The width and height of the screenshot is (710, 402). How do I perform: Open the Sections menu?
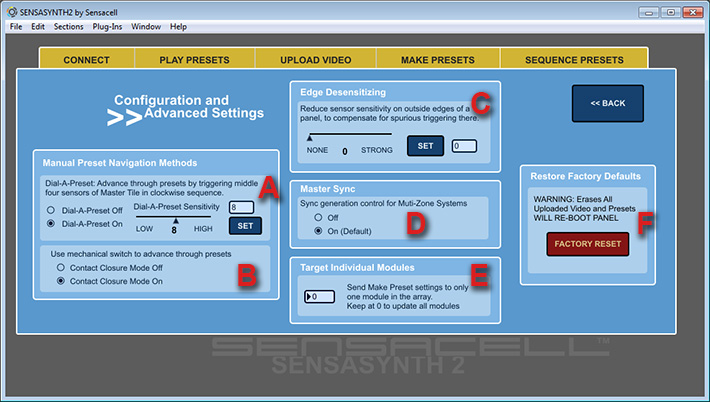coord(68,27)
